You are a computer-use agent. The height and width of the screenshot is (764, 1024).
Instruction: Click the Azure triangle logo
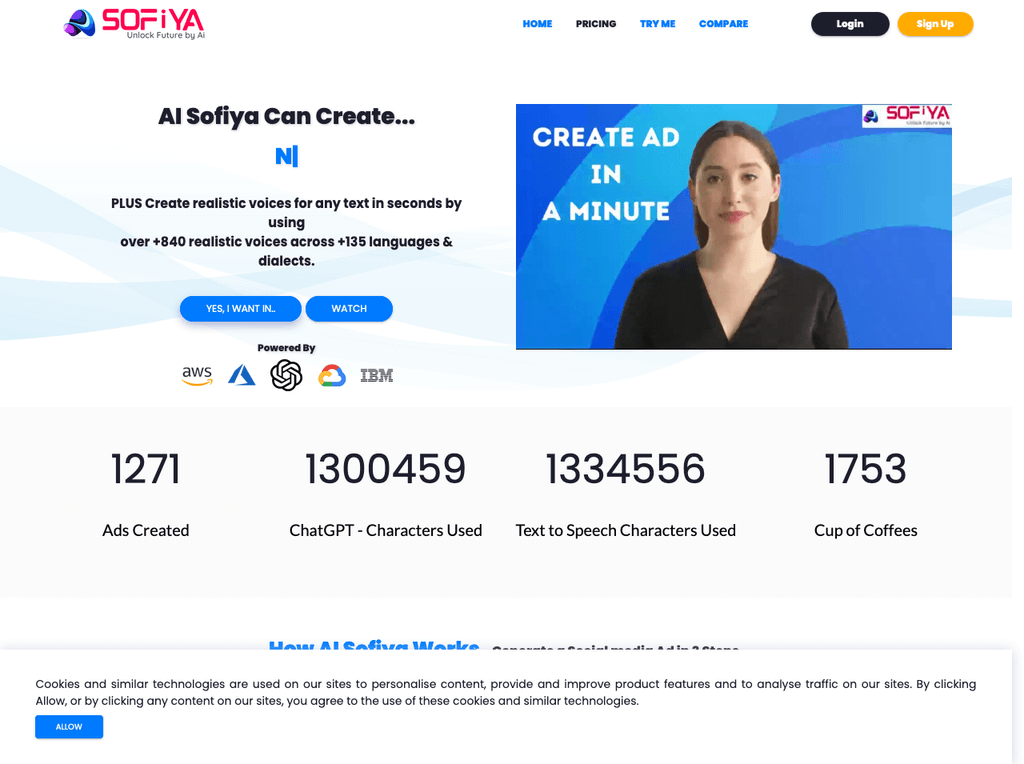[x=242, y=375]
